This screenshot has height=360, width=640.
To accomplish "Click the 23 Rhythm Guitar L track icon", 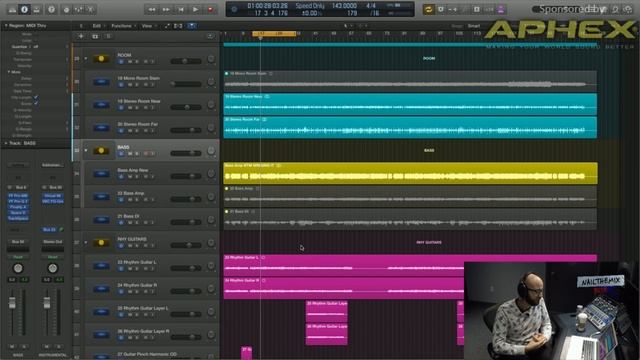I will pos(101,266).
